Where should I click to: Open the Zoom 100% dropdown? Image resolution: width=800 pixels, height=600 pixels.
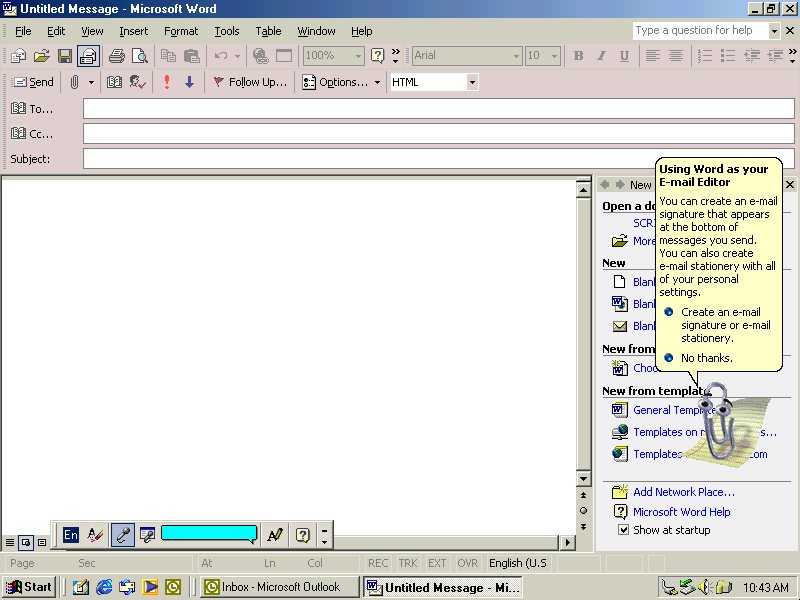click(359, 56)
